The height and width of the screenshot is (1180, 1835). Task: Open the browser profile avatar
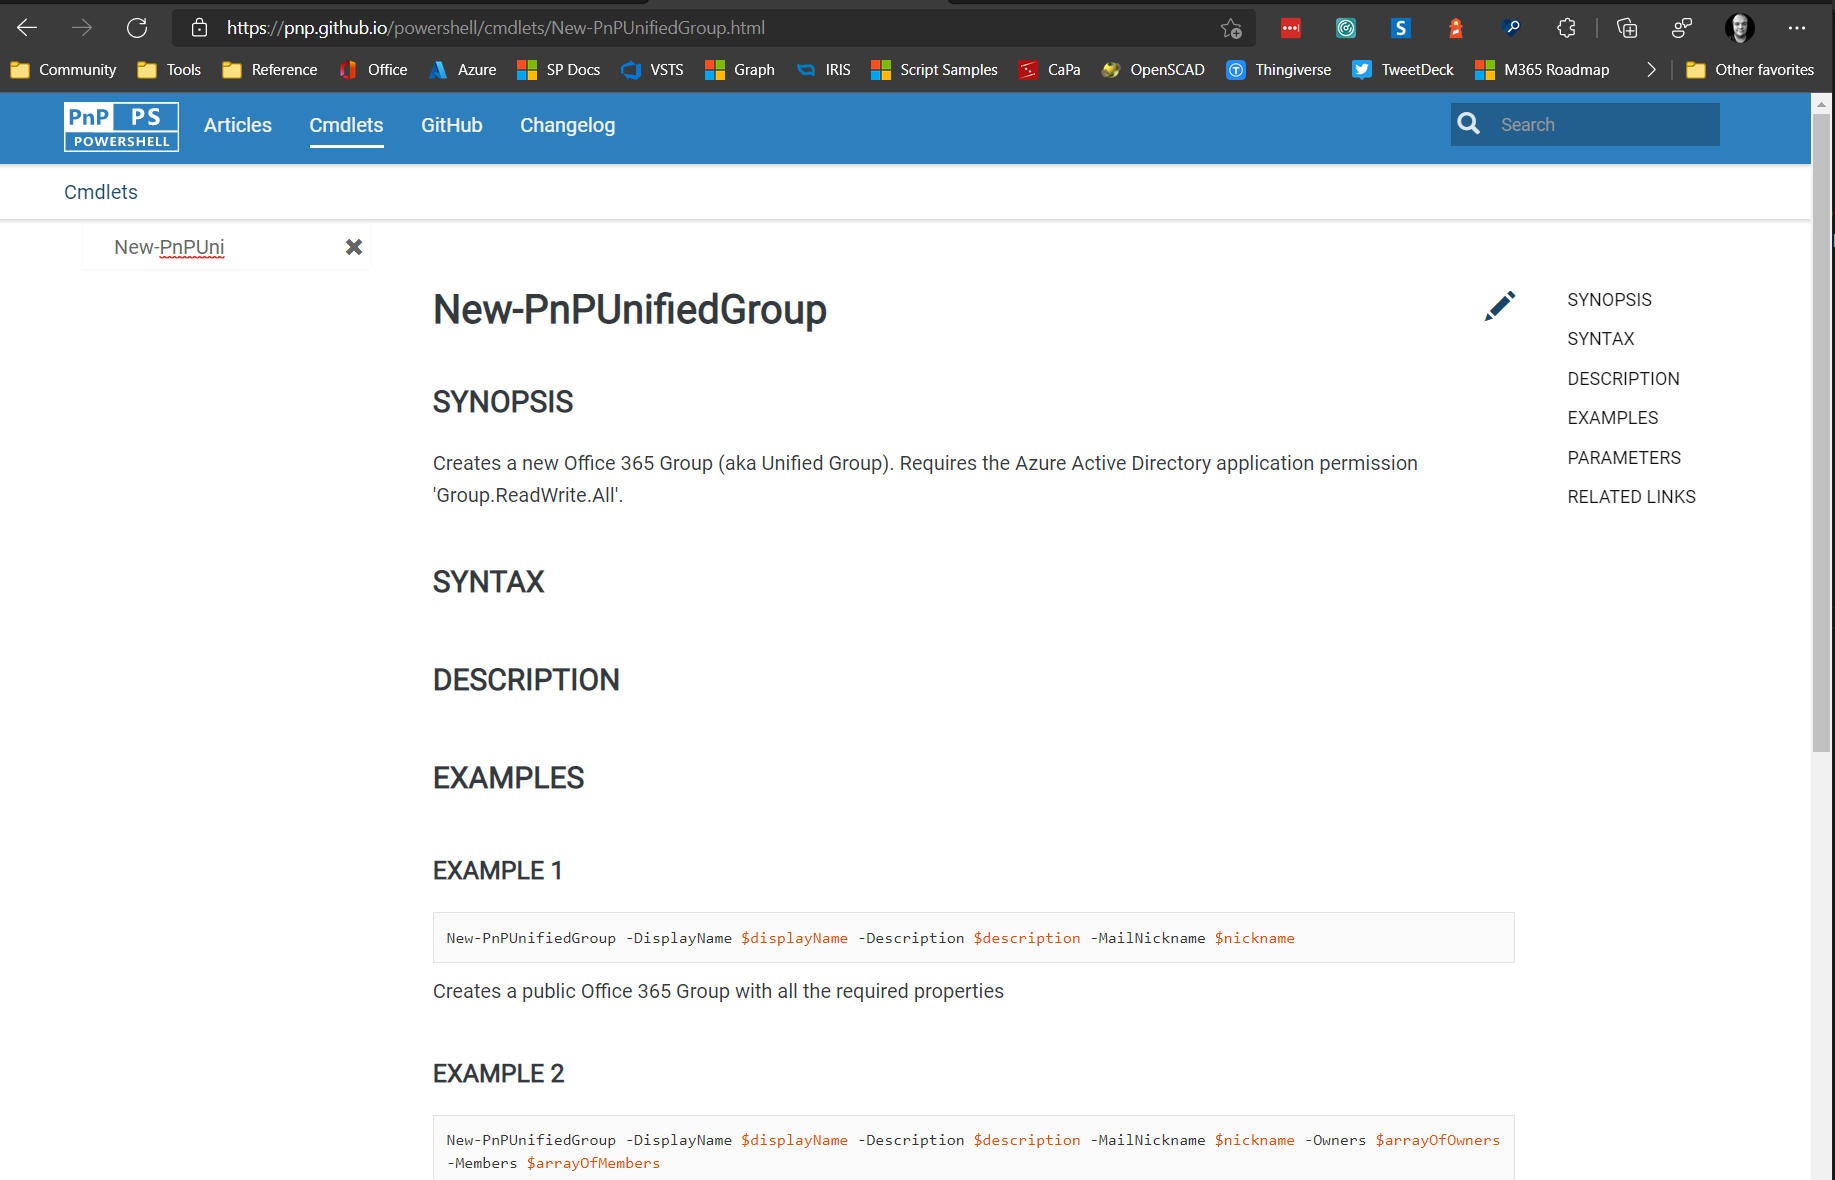point(1740,27)
